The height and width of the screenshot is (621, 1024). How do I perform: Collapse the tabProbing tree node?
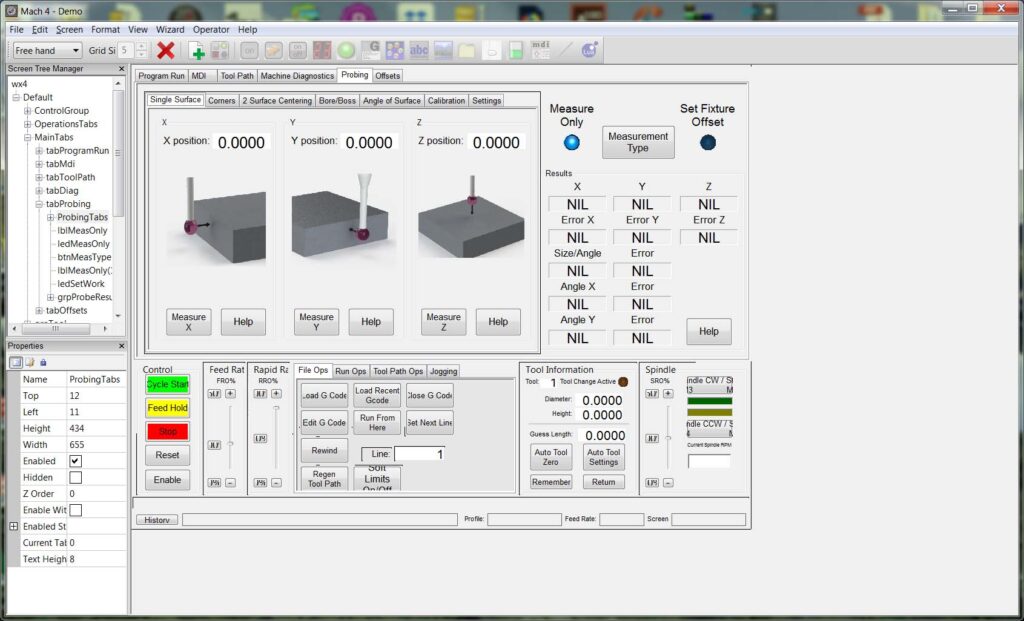(39, 204)
